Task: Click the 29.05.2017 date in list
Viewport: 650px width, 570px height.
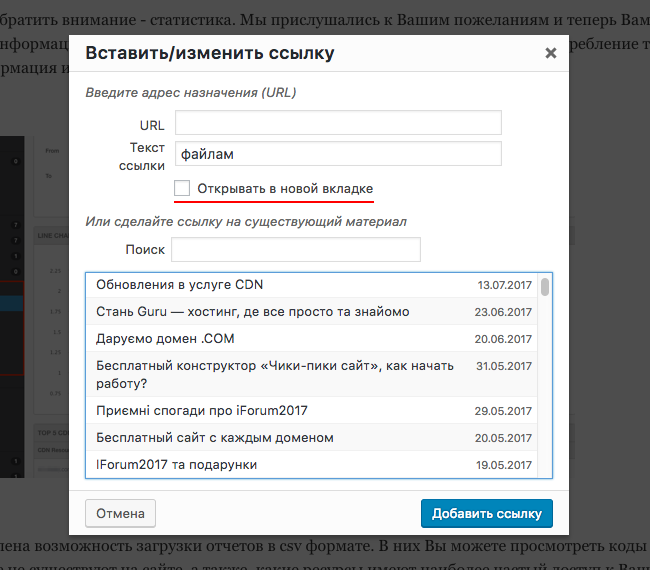Action: pos(504,412)
